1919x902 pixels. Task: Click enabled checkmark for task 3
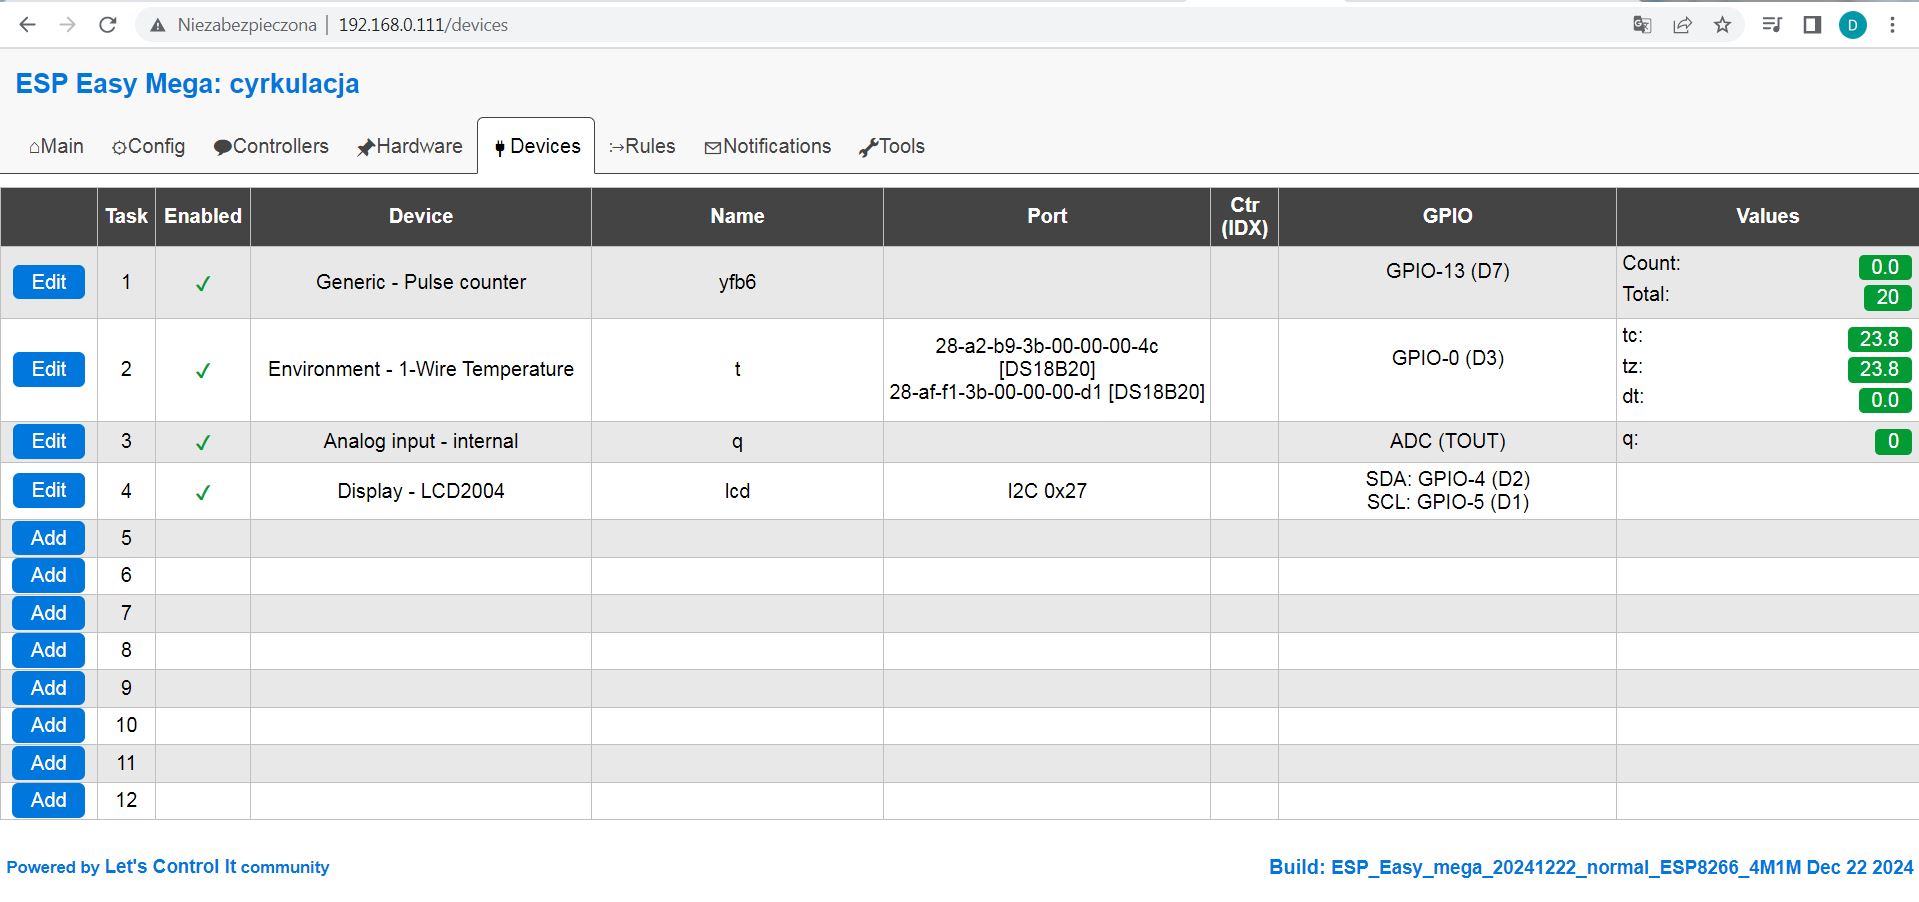(203, 442)
